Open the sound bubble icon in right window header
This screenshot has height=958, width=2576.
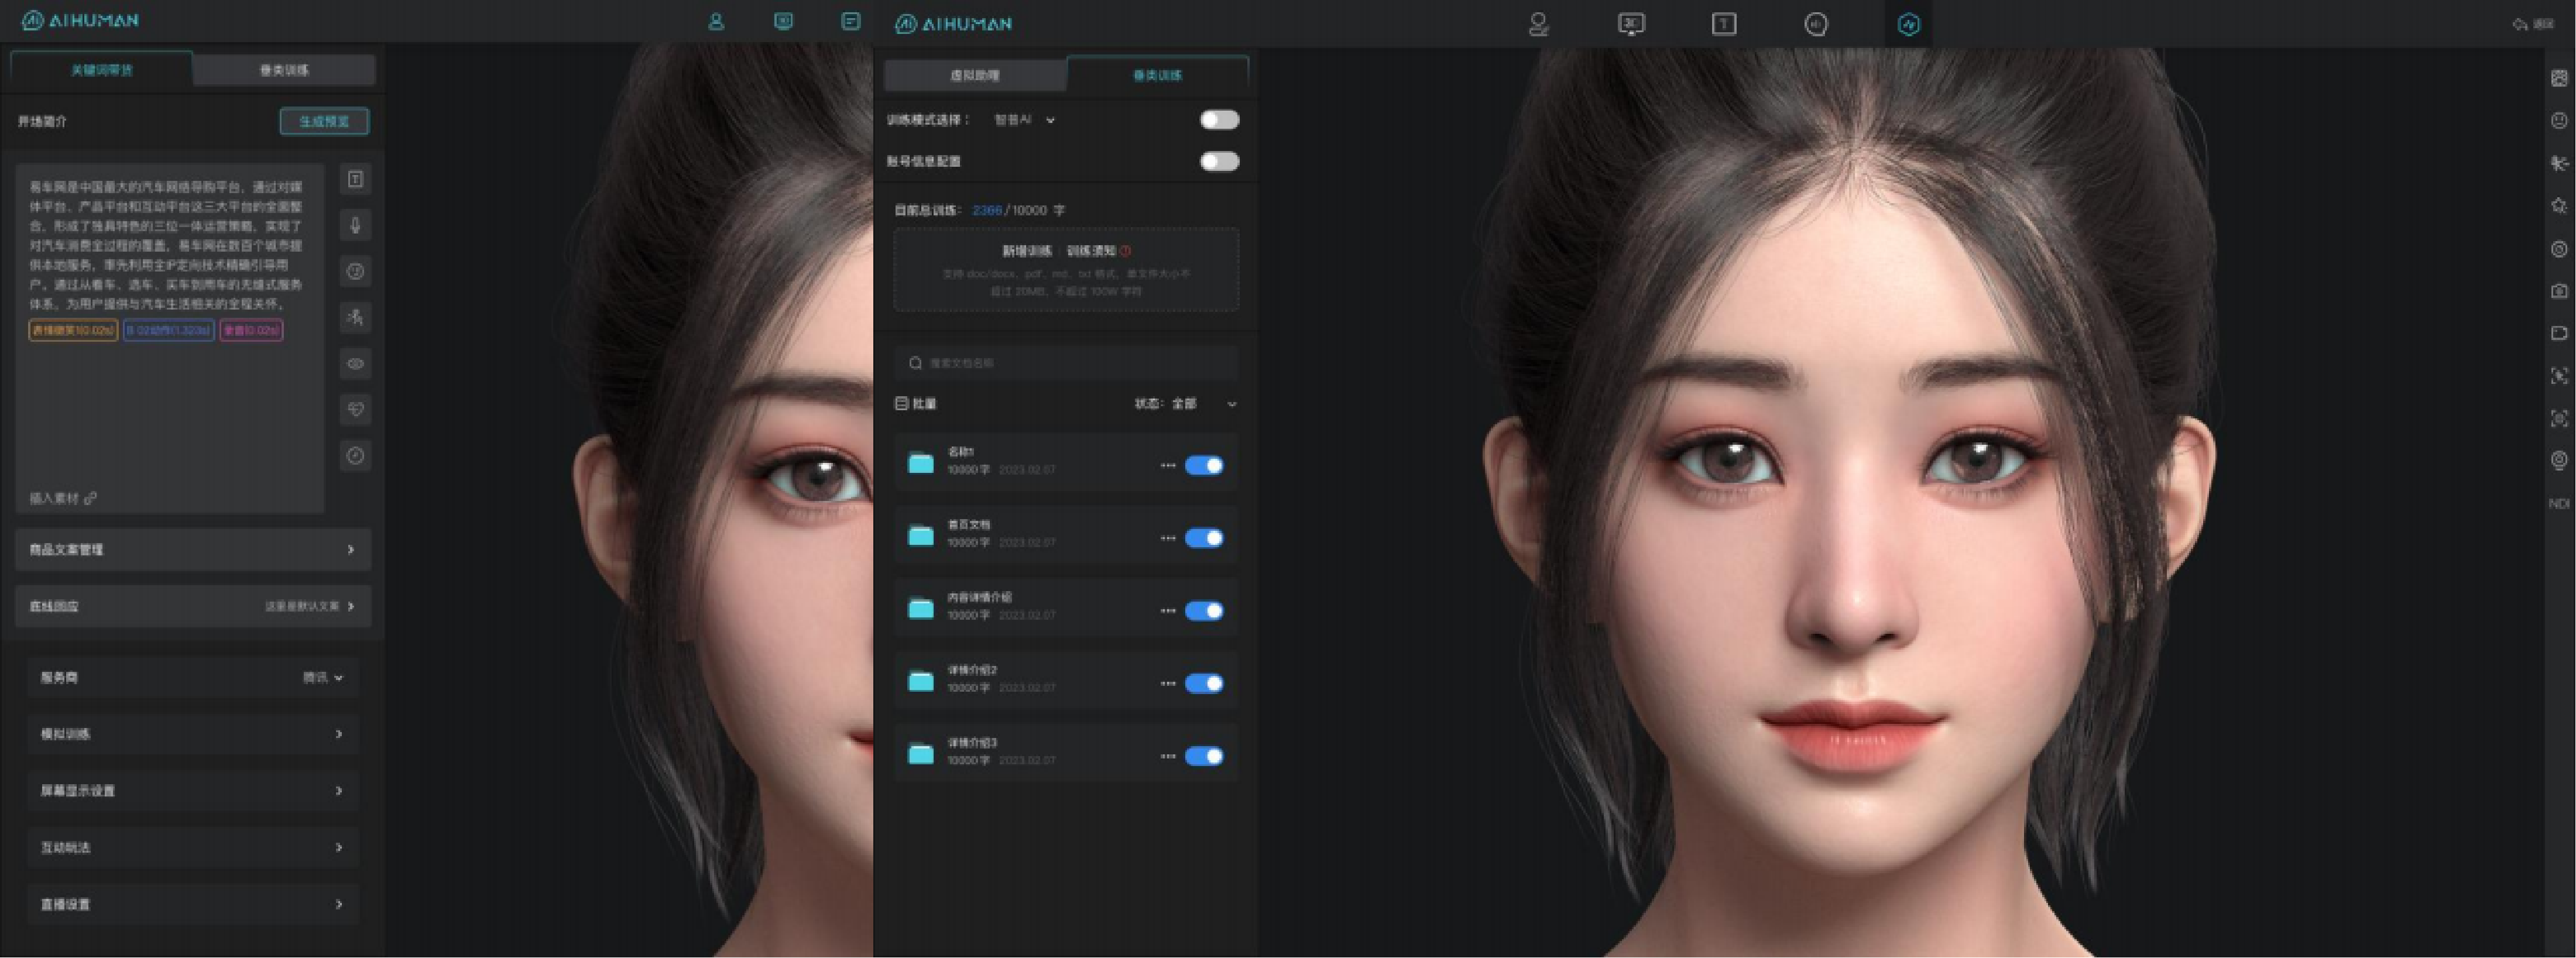click(x=1816, y=24)
